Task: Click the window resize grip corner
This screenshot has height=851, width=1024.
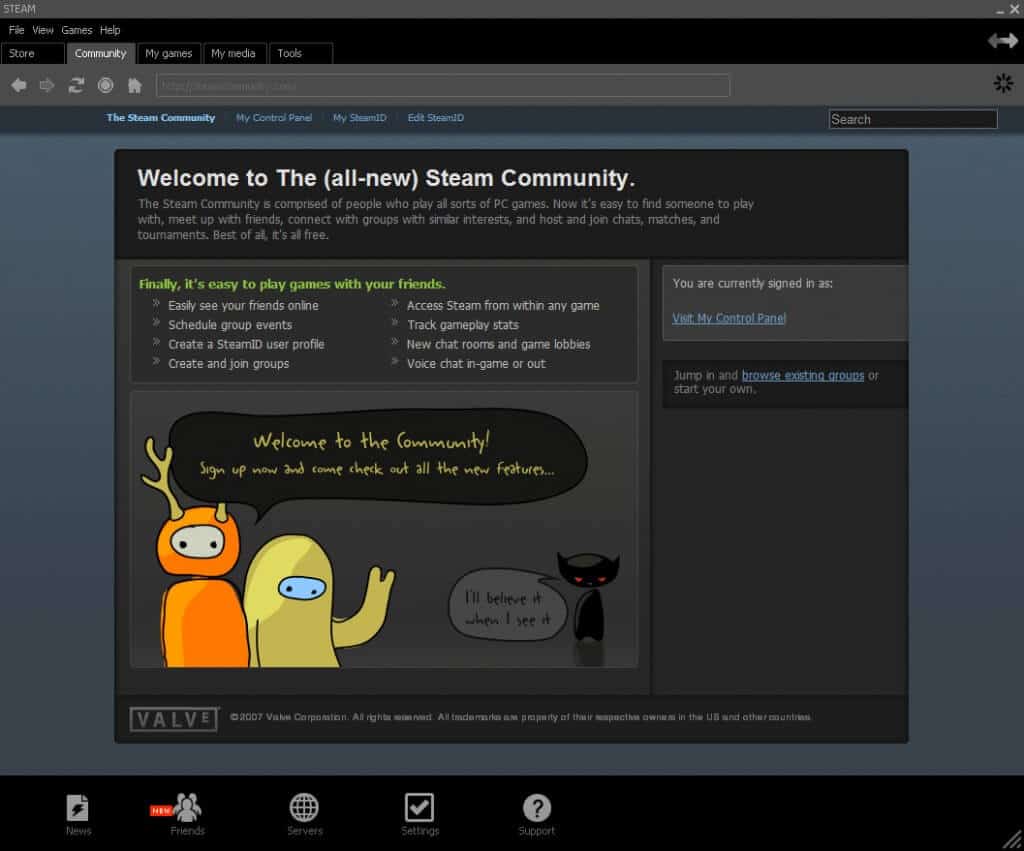Action: (1013, 840)
